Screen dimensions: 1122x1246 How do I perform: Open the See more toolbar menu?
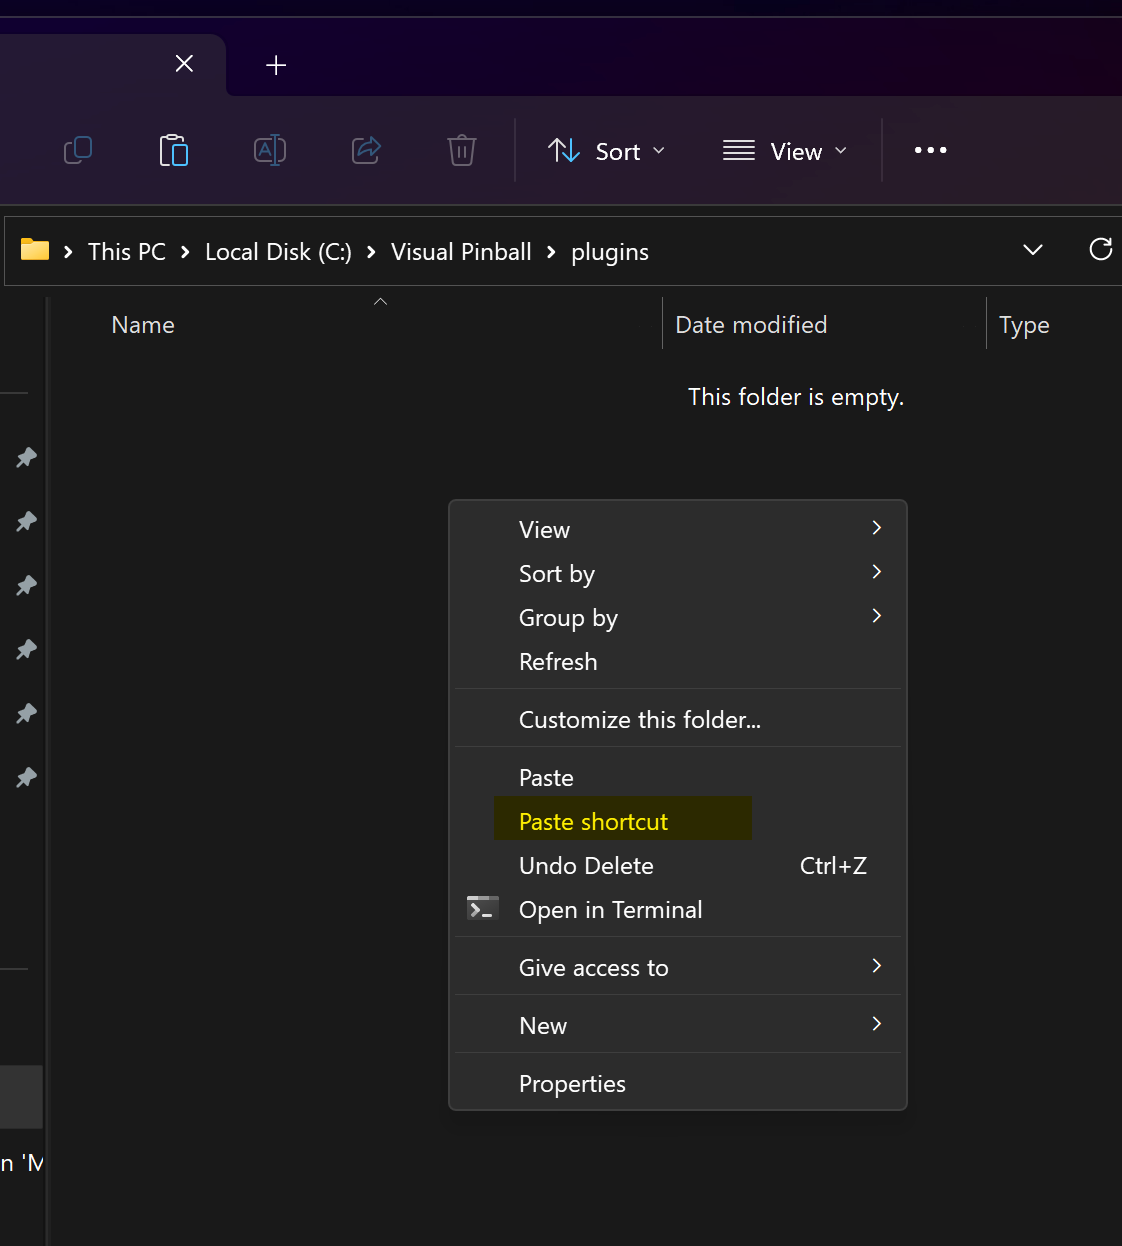coord(930,150)
